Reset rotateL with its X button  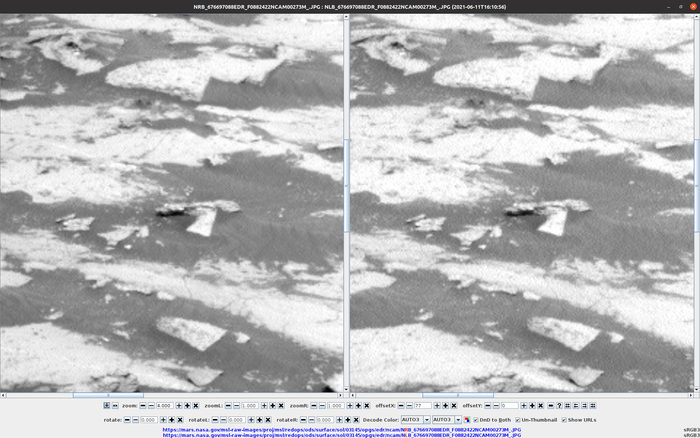pyautogui.click(x=268, y=420)
